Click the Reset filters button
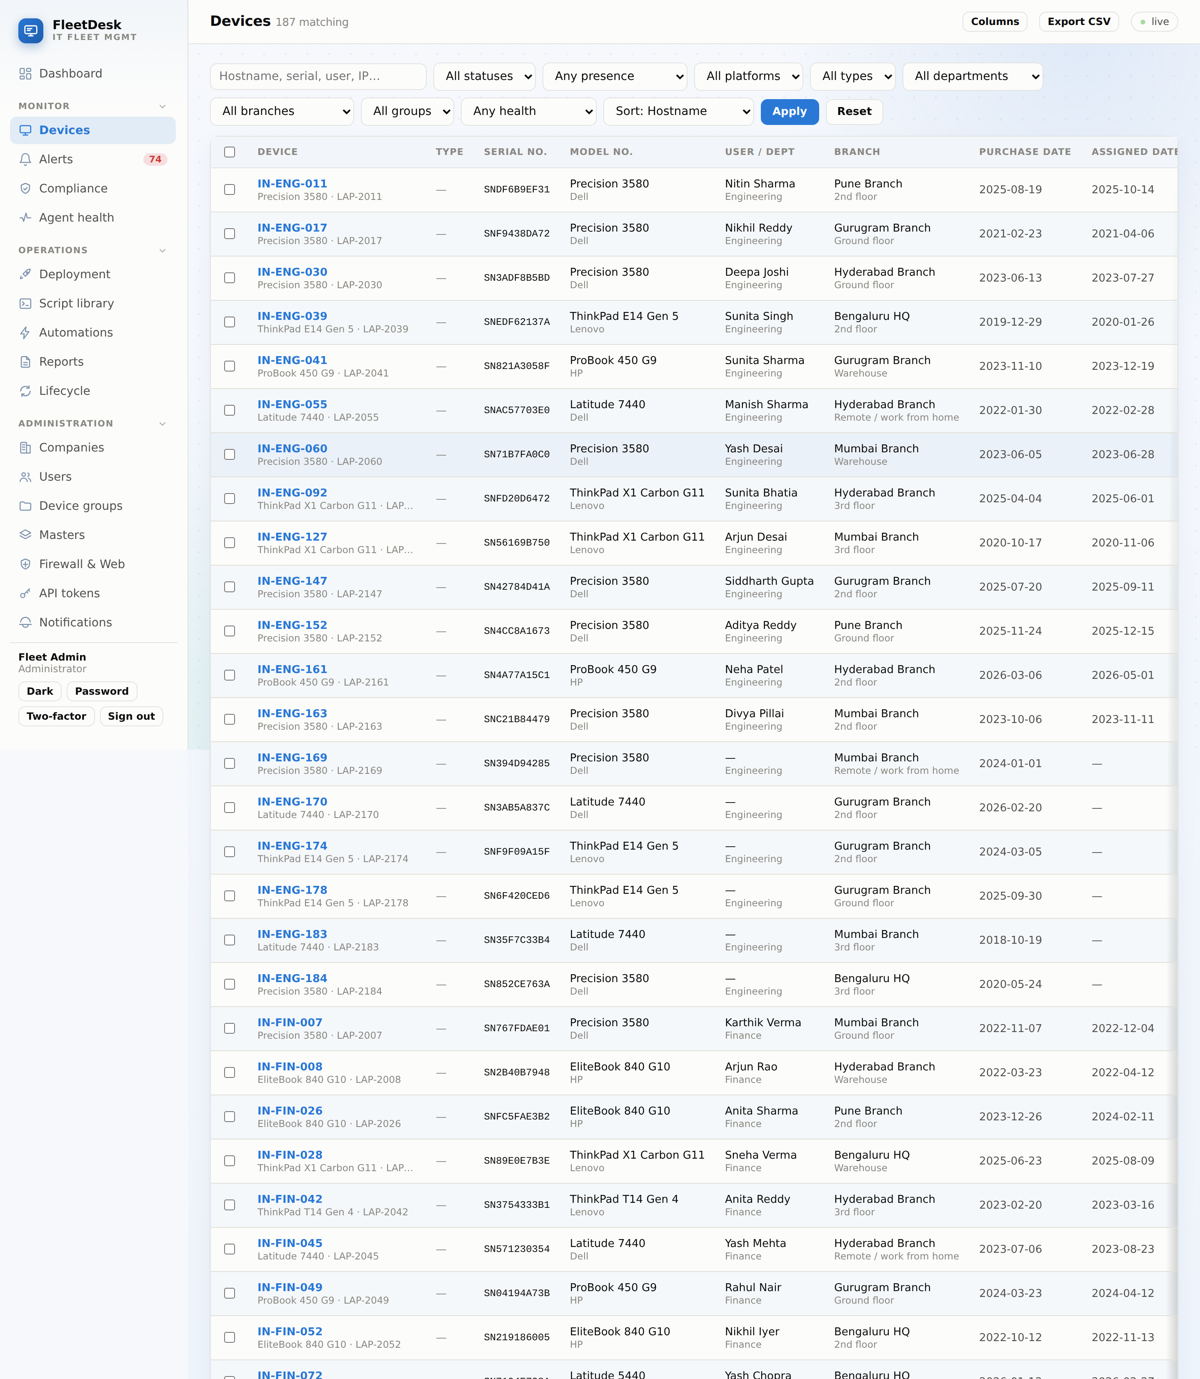Viewport: 1200px width, 1379px height. pyautogui.click(x=854, y=111)
